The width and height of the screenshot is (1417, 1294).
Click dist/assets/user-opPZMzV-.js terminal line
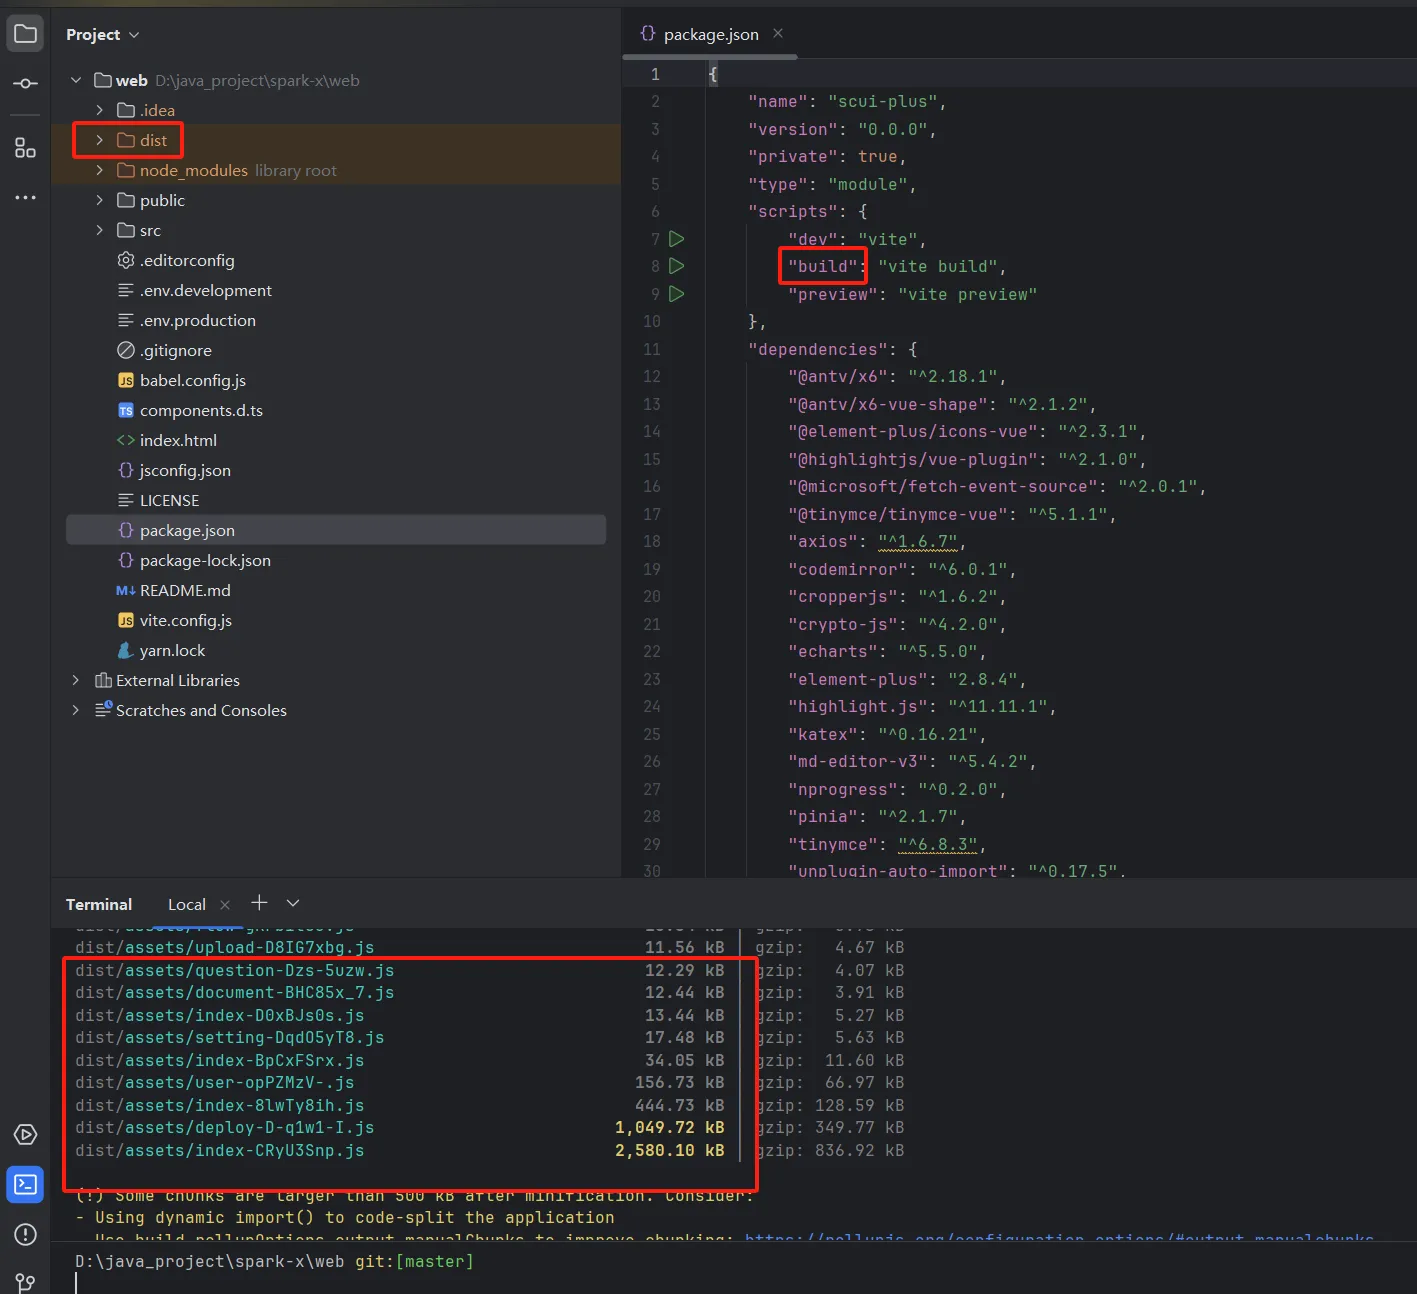tap(215, 1082)
